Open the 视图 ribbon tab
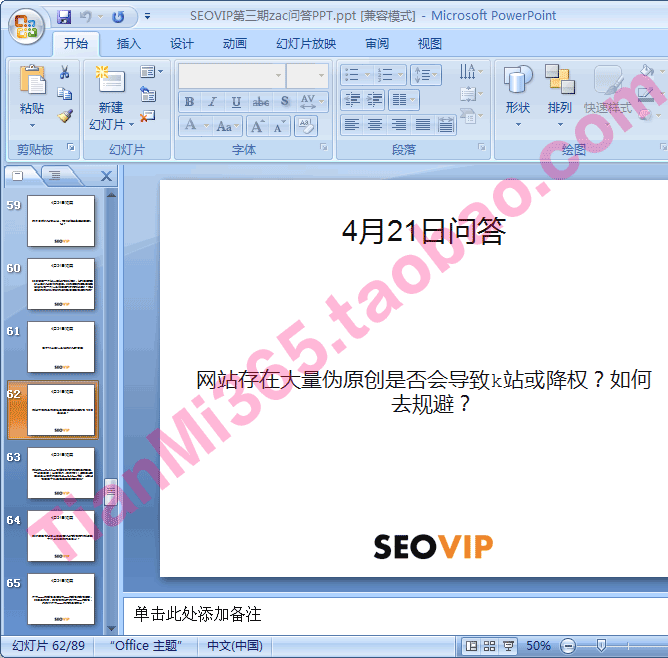 pos(429,44)
